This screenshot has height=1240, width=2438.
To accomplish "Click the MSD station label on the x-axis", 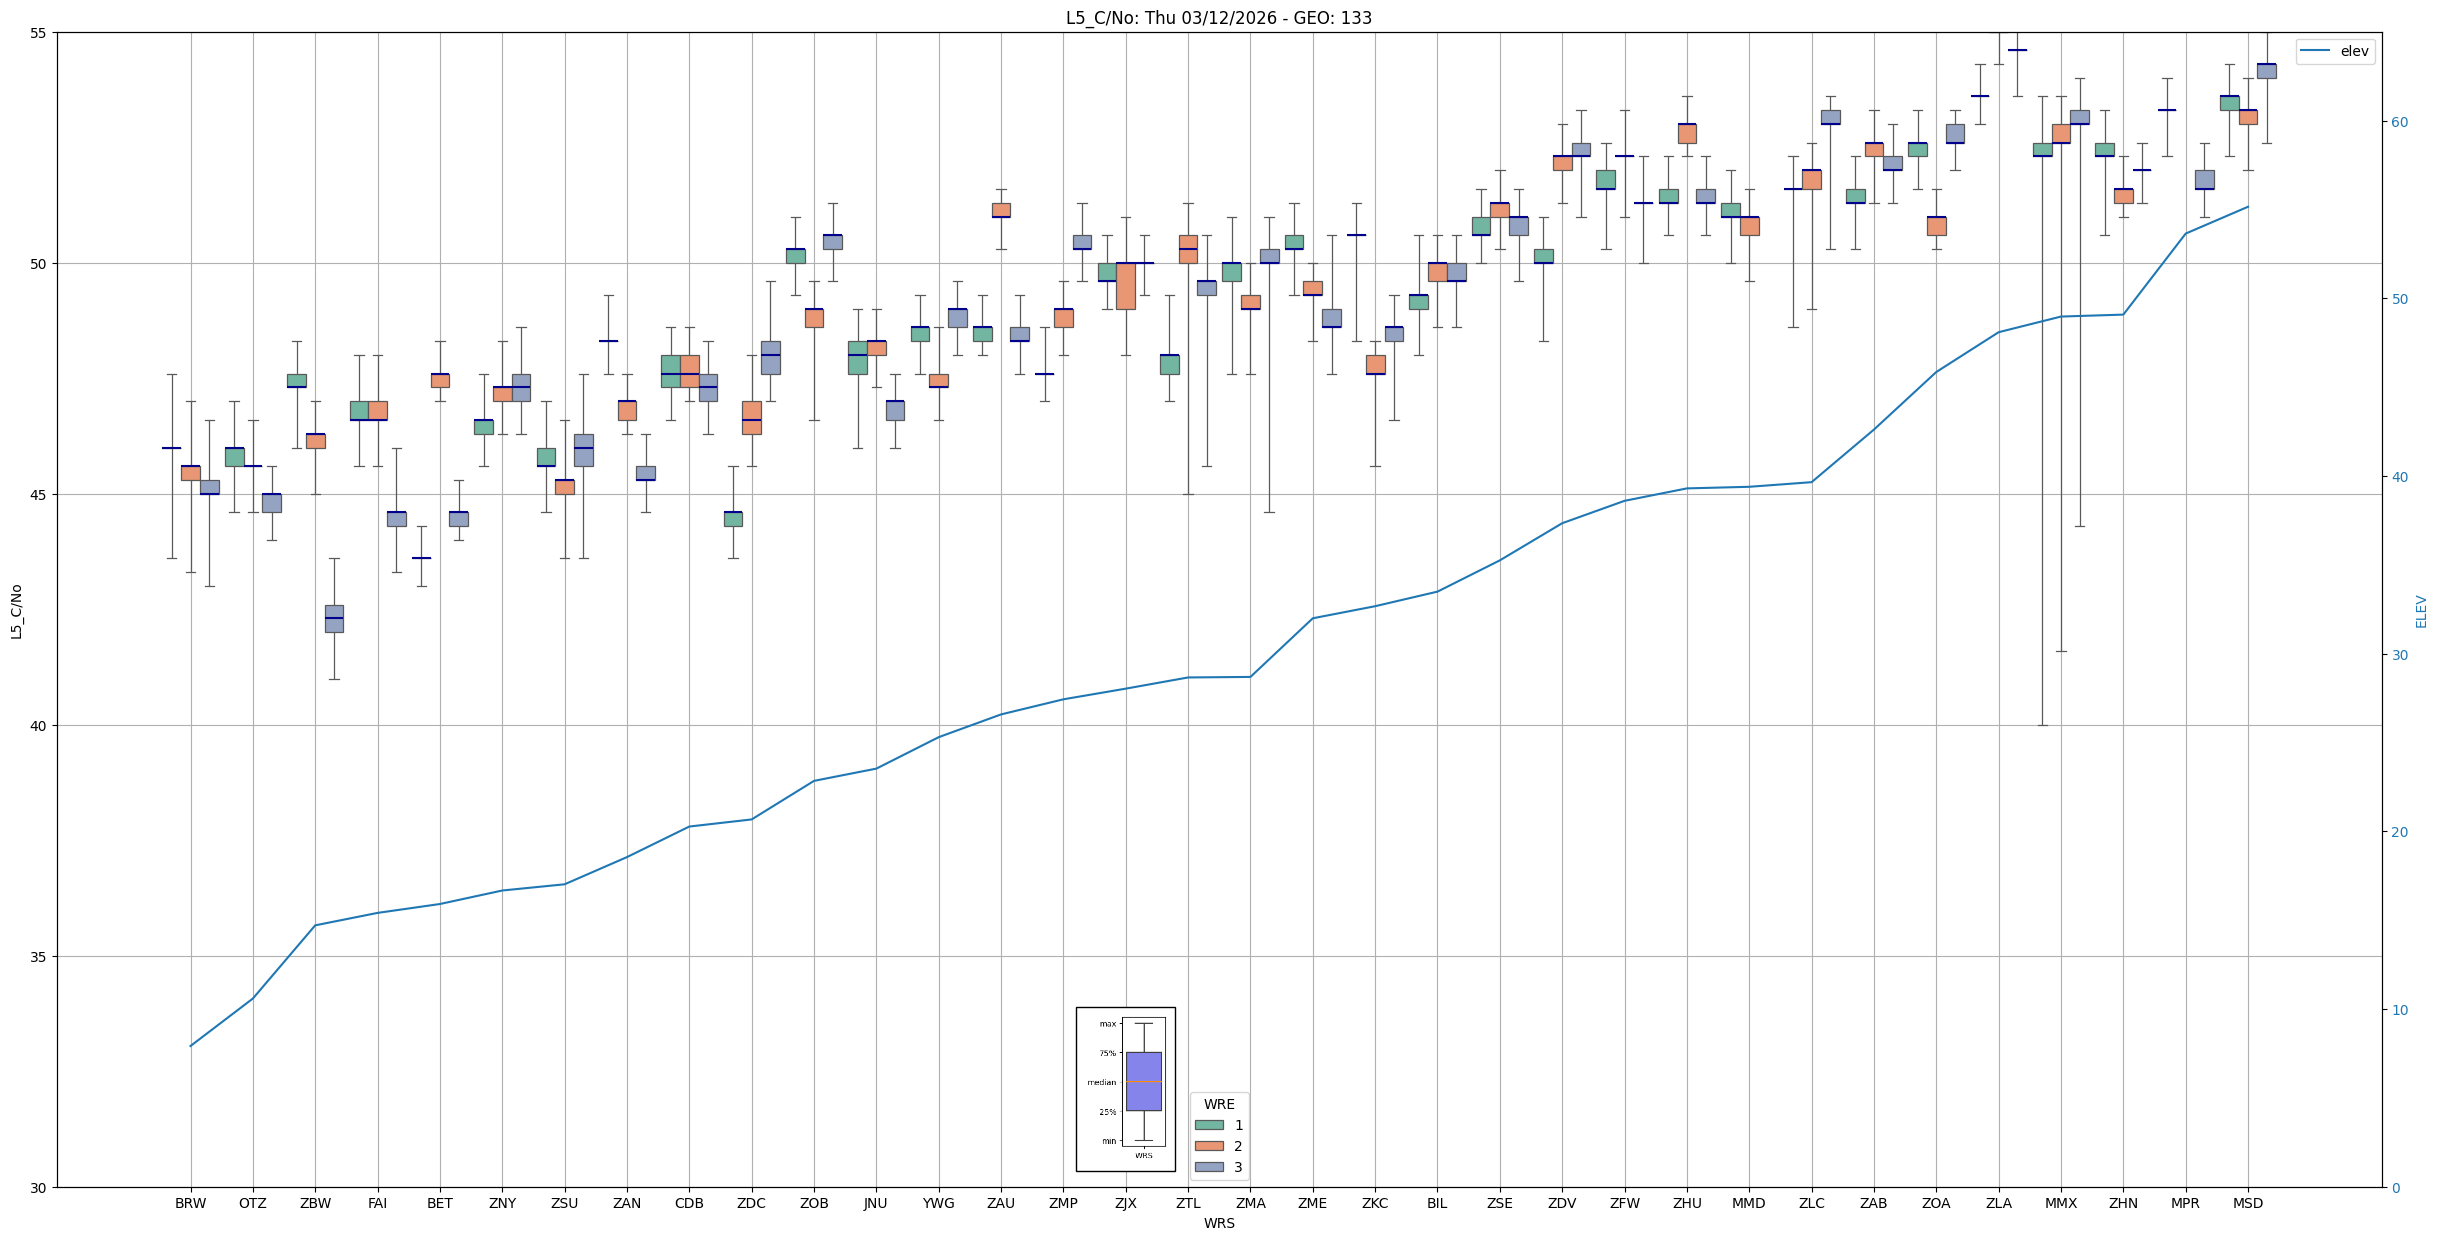I will coord(2247,1203).
